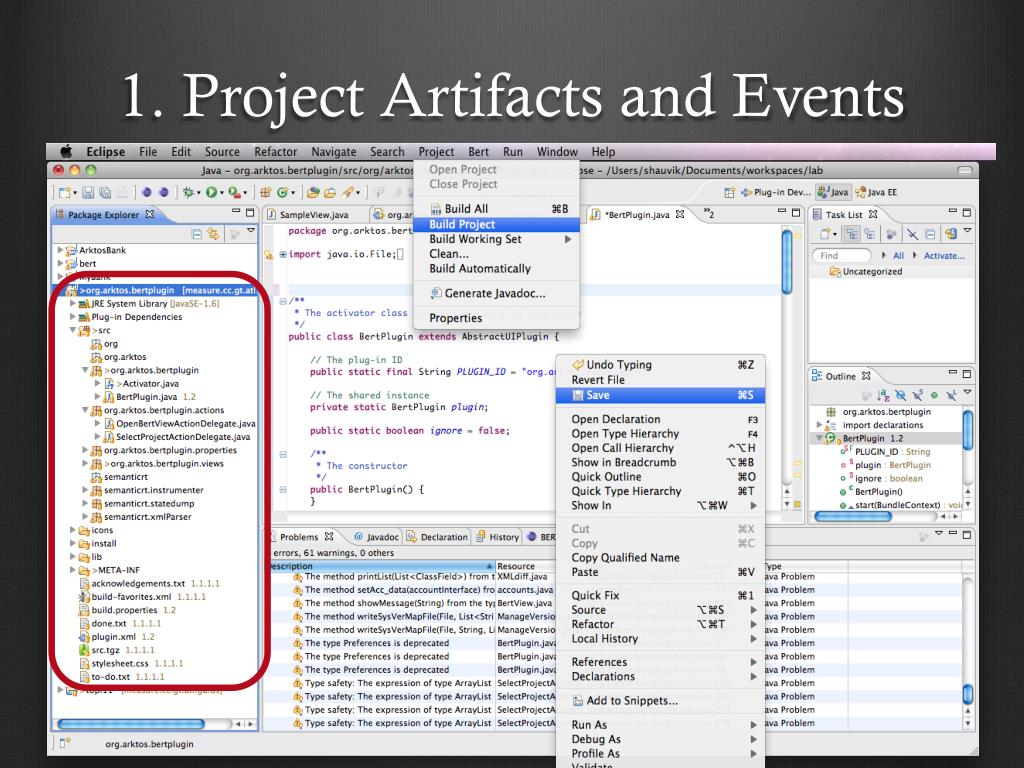Open Task List view menu dropdown arrow
The image size is (1024, 768).
pos(967,230)
